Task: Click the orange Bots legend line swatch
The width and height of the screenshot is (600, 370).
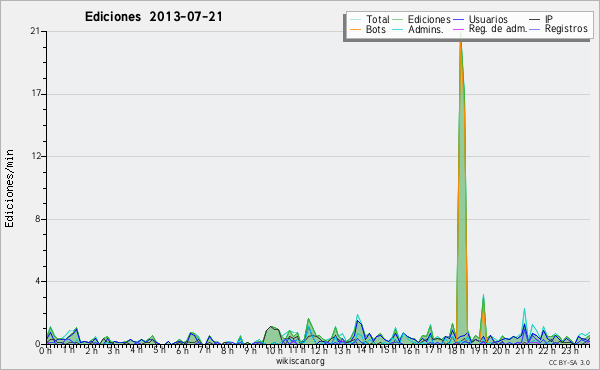Action: 355,29
